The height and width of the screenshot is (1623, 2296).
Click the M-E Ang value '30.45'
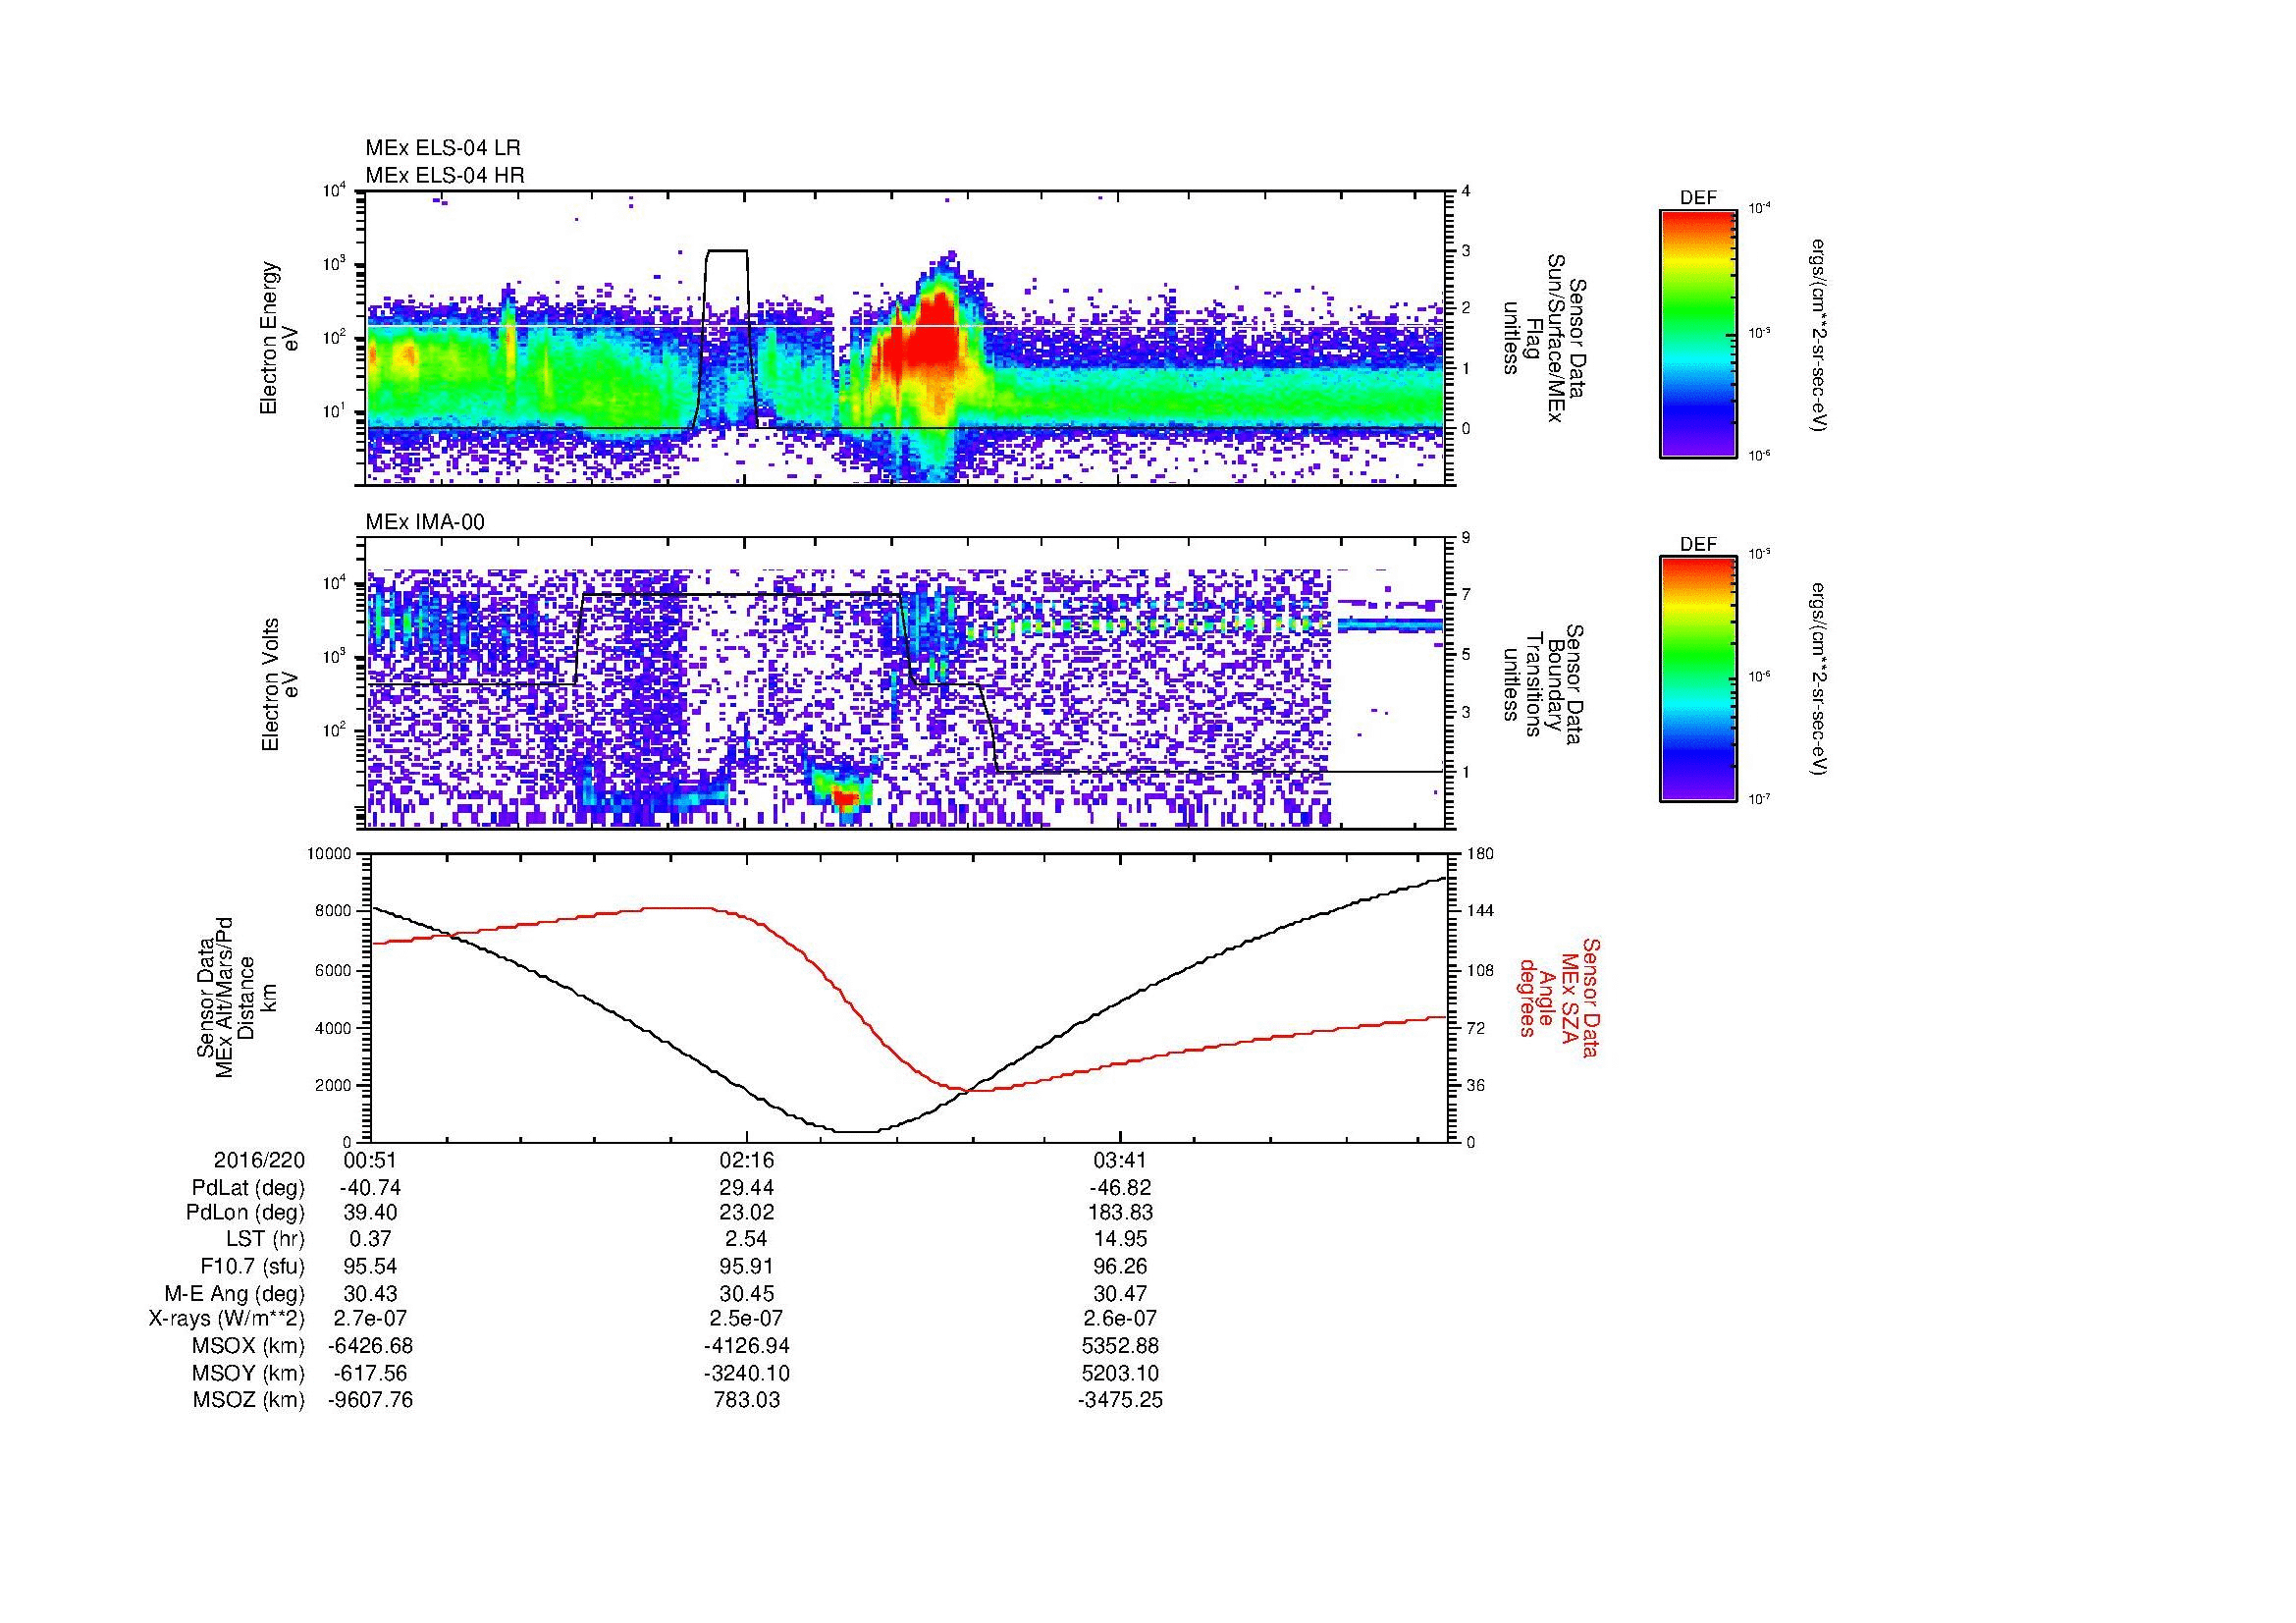click(x=746, y=1294)
